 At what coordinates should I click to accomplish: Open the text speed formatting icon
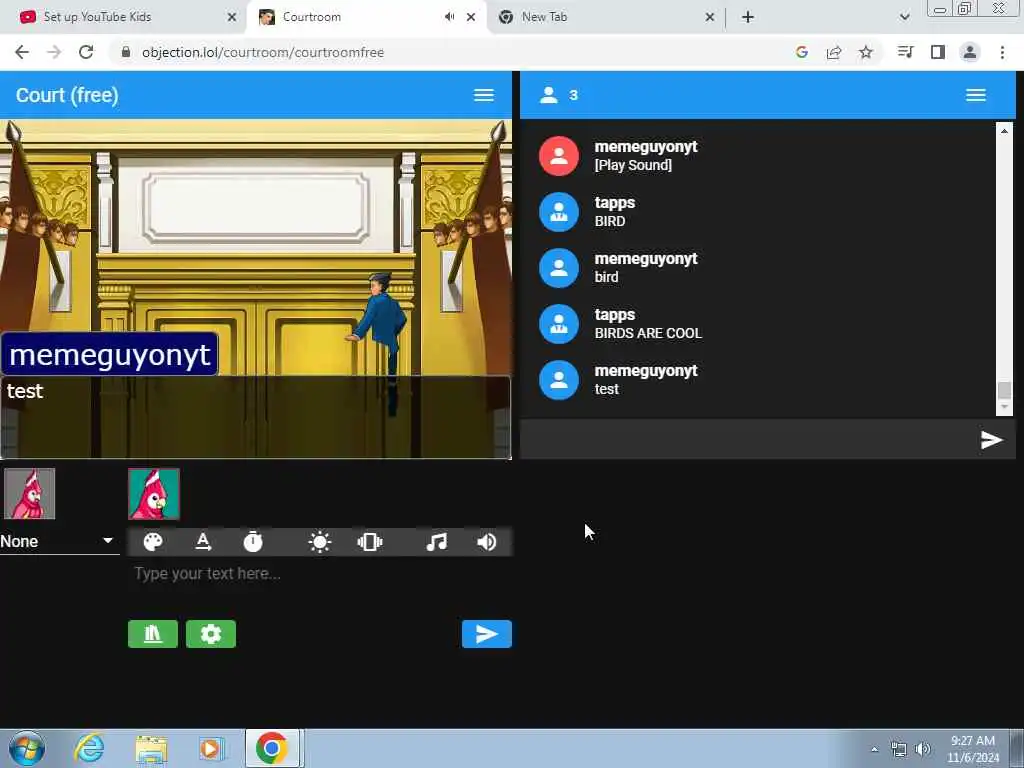point(203,542)
